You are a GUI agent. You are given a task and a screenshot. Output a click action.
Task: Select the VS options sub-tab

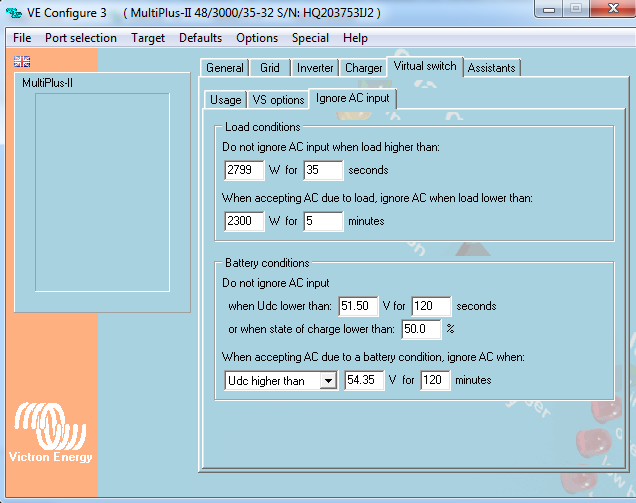pos(278,100)
